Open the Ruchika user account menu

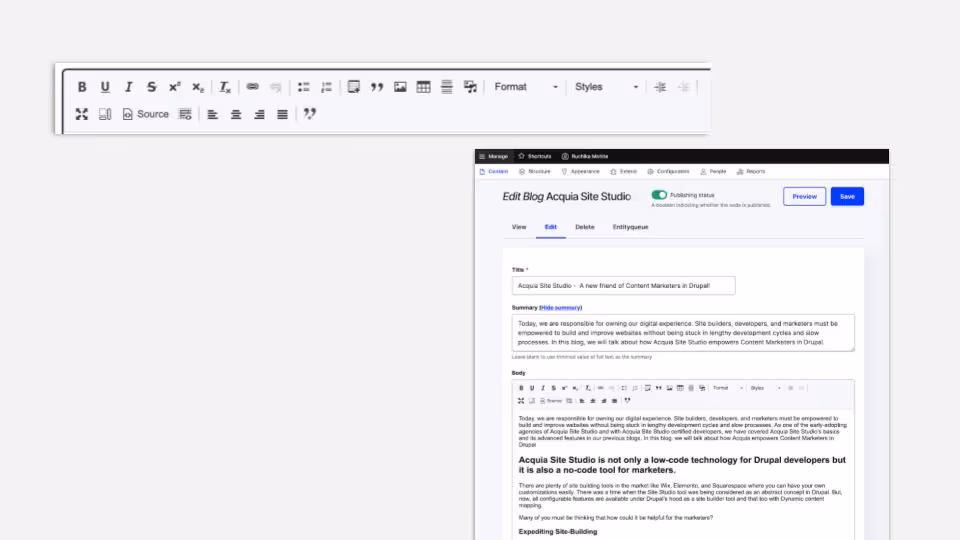585,156
